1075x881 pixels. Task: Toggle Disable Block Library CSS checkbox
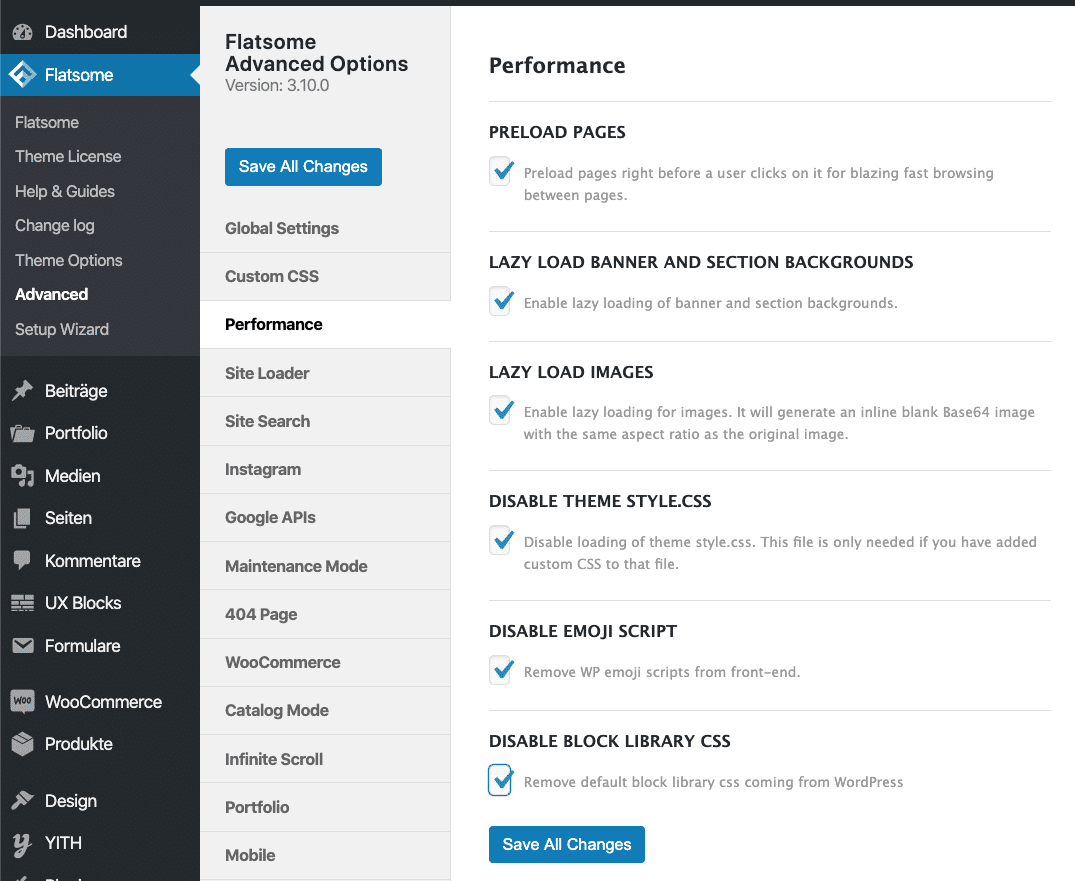(x=501, y=780)
